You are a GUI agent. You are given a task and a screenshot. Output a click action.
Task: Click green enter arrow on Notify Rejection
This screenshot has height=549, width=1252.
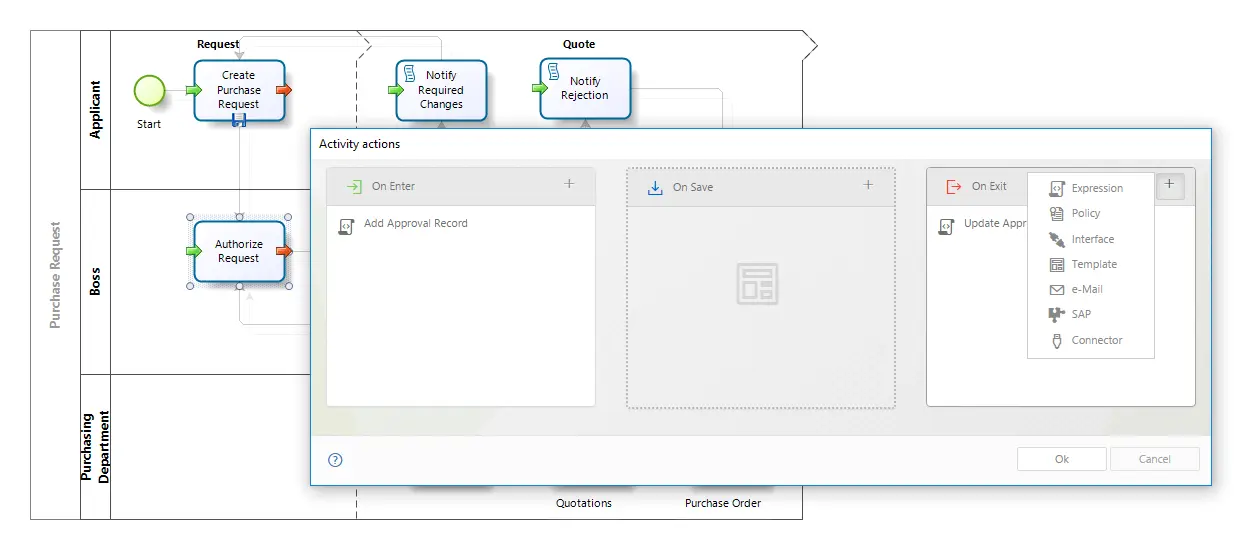click(x=540, y=88)
